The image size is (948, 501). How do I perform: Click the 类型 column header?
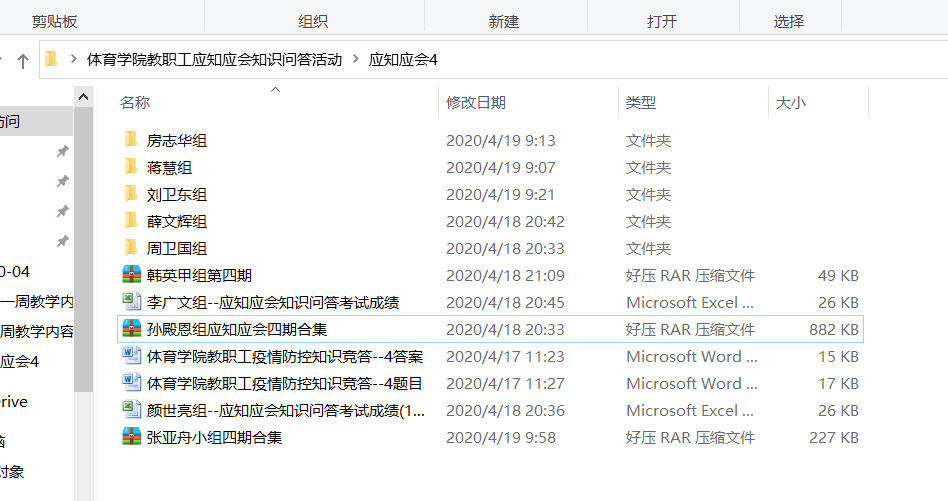(641, 102)
